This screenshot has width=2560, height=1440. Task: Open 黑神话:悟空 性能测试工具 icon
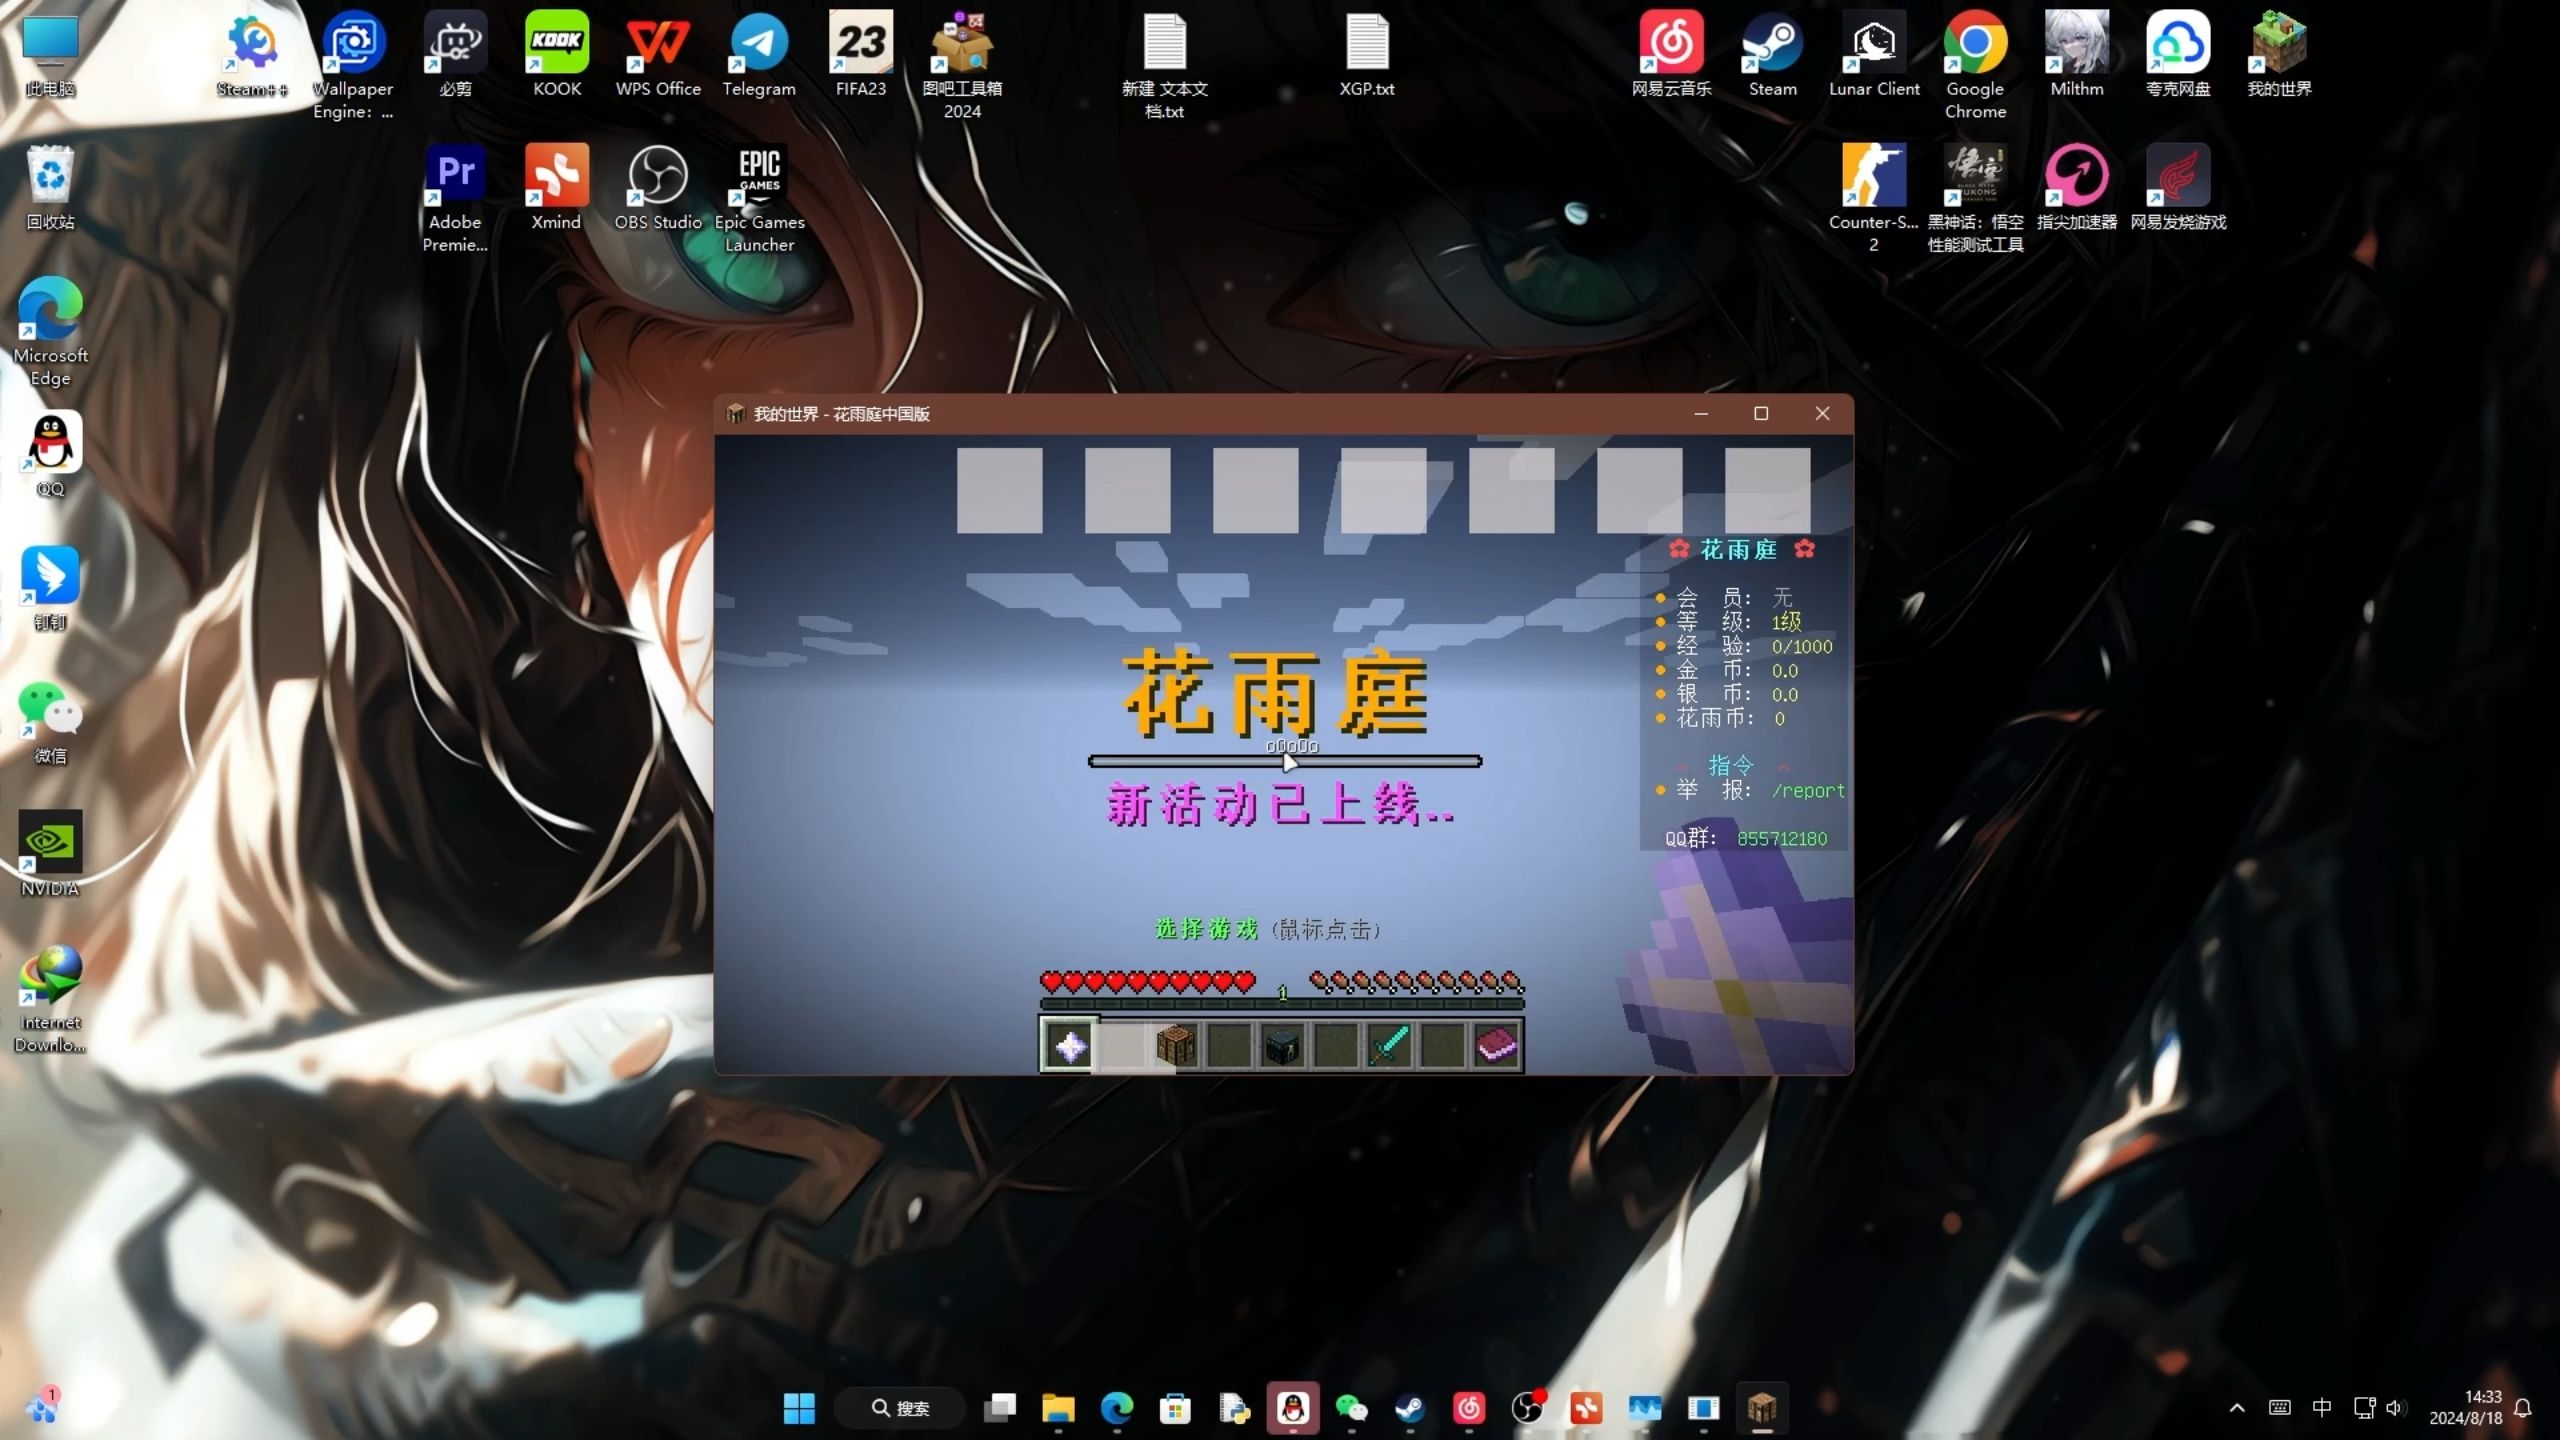pyautogui.click(x=1975, y=199)
